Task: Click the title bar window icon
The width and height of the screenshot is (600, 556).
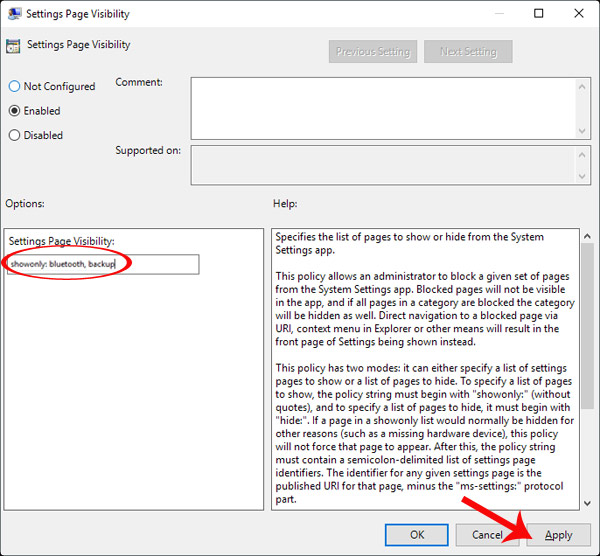Action: tap(15, 14)
